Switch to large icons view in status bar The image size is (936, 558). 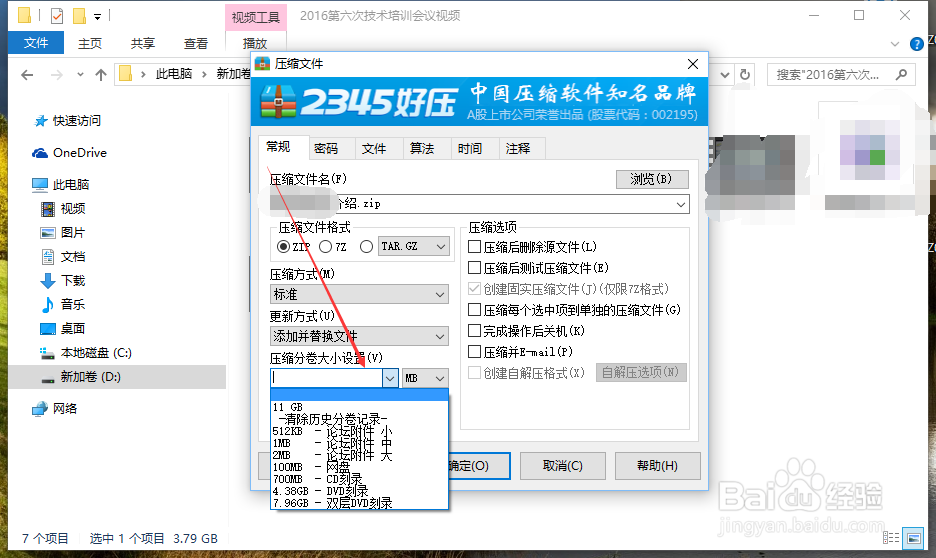click(x=913, y=538)
